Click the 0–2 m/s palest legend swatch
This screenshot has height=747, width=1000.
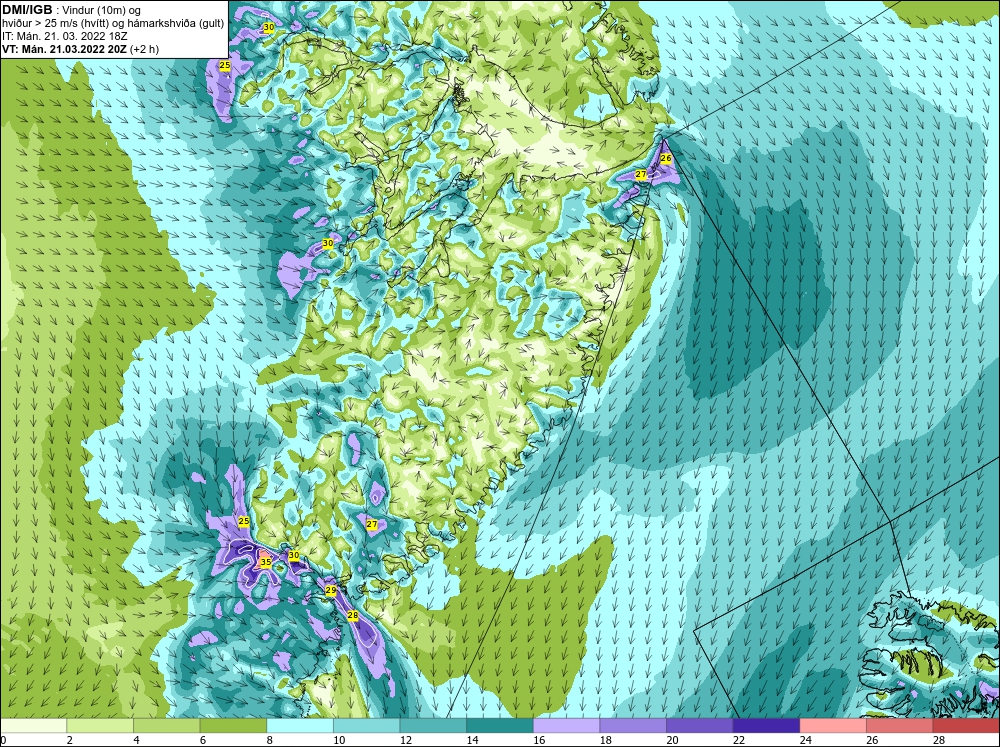(x=33, y=725)
